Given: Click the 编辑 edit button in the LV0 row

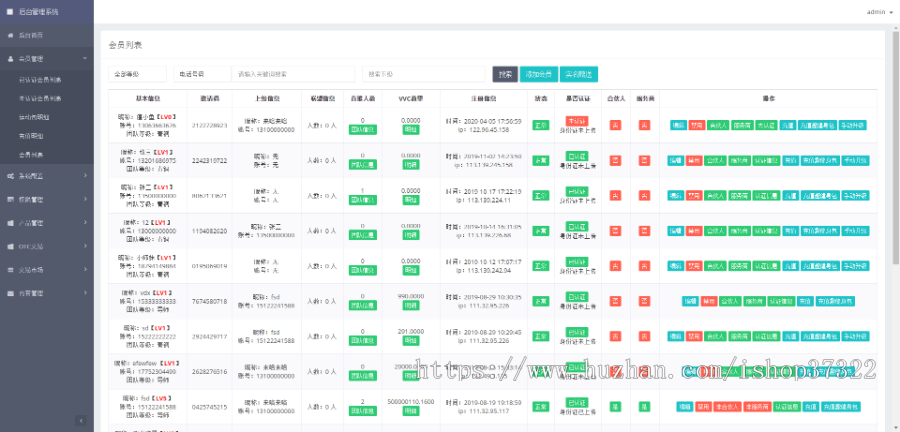Looking at the screenshot, I should pyautogui.click(x=678, y=125).
